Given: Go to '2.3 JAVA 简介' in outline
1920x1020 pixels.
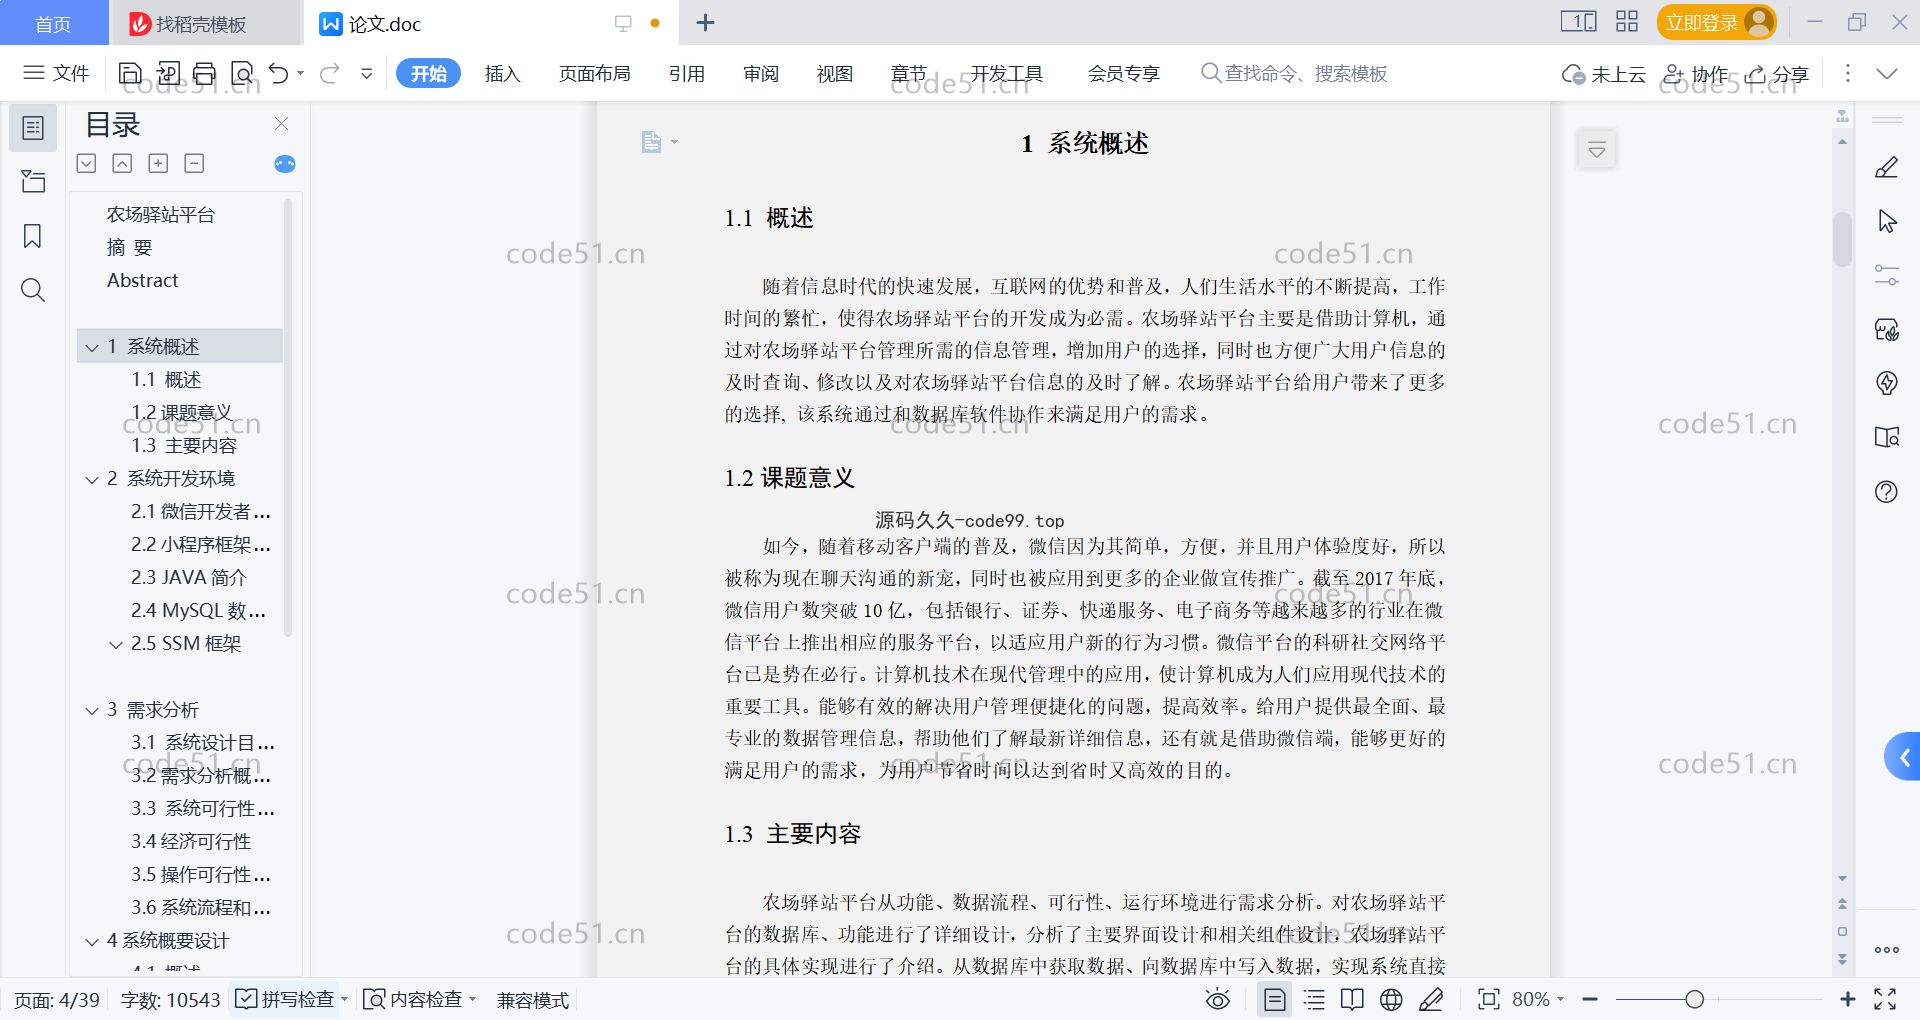Looking at the screenshot, I should click(189, 578).
